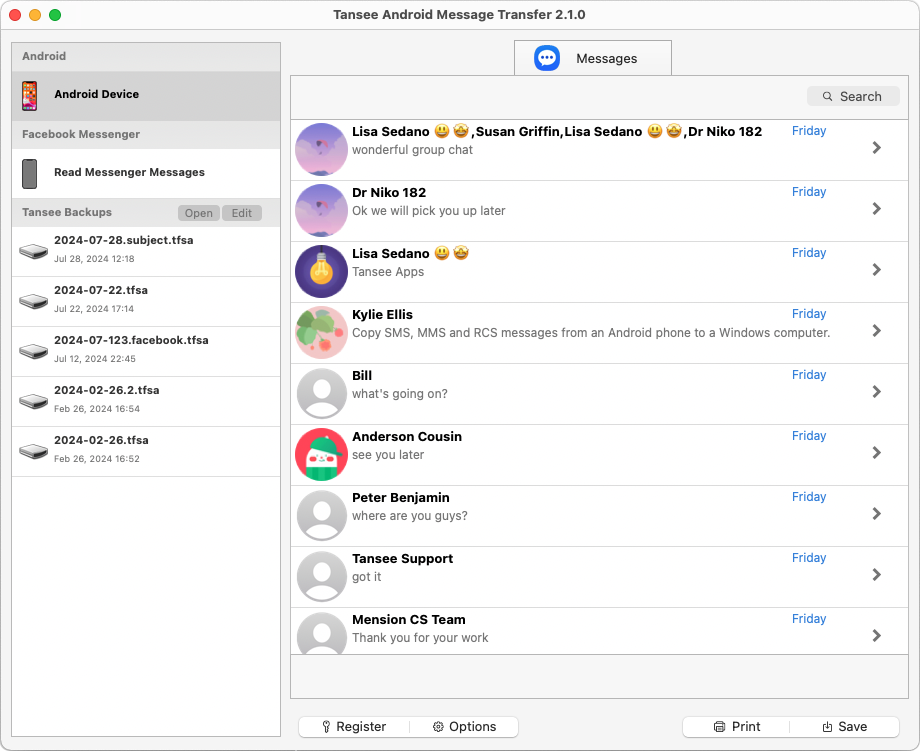Click the Friday date on Dr Niko 182 row

(809, 192)
